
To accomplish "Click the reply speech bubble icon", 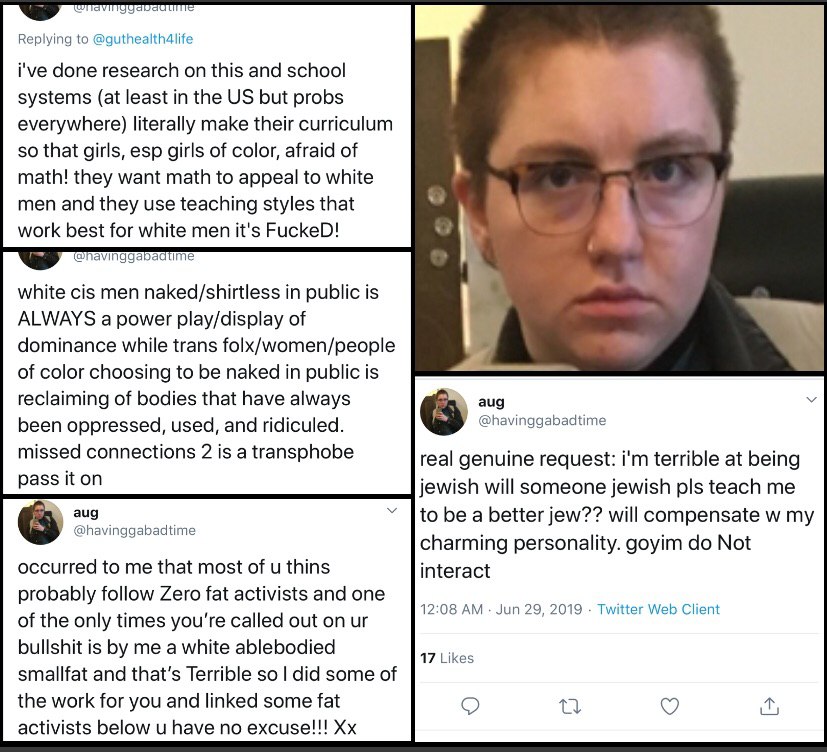I will coord(470,706).
